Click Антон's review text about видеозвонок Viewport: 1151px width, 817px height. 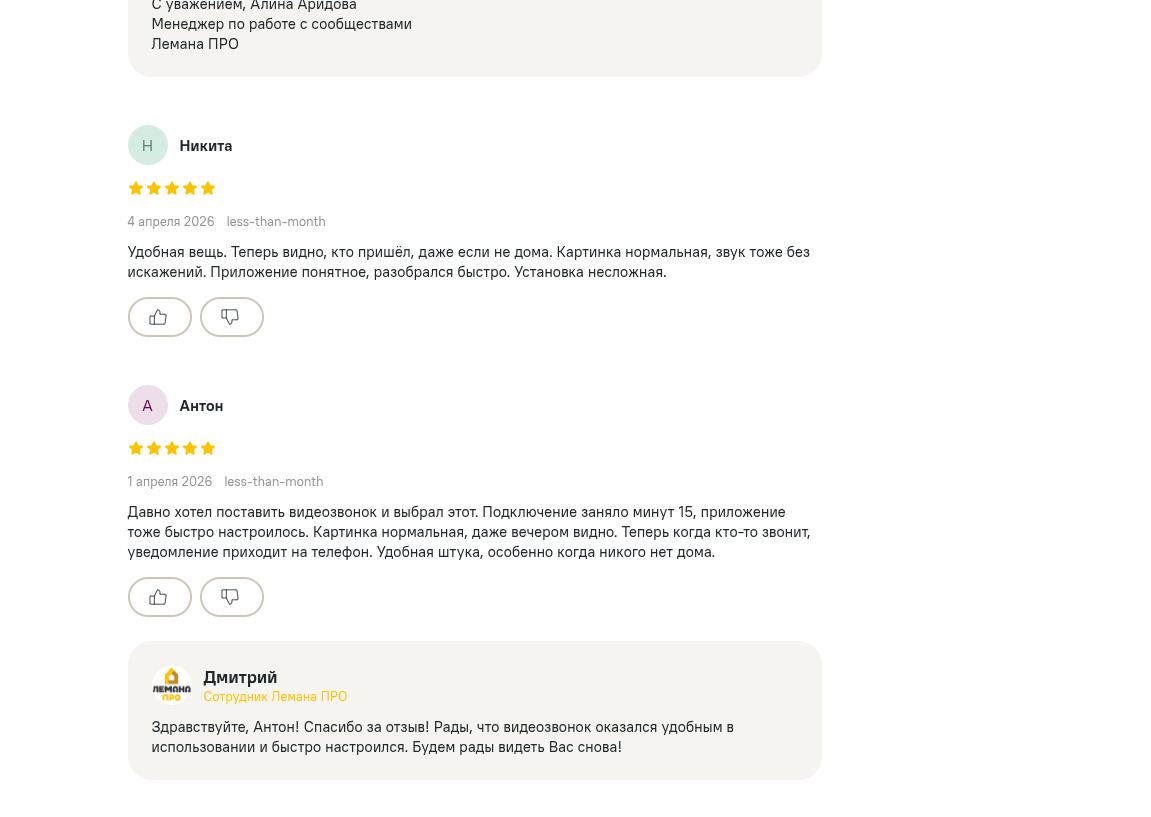(x=469, y=532)
